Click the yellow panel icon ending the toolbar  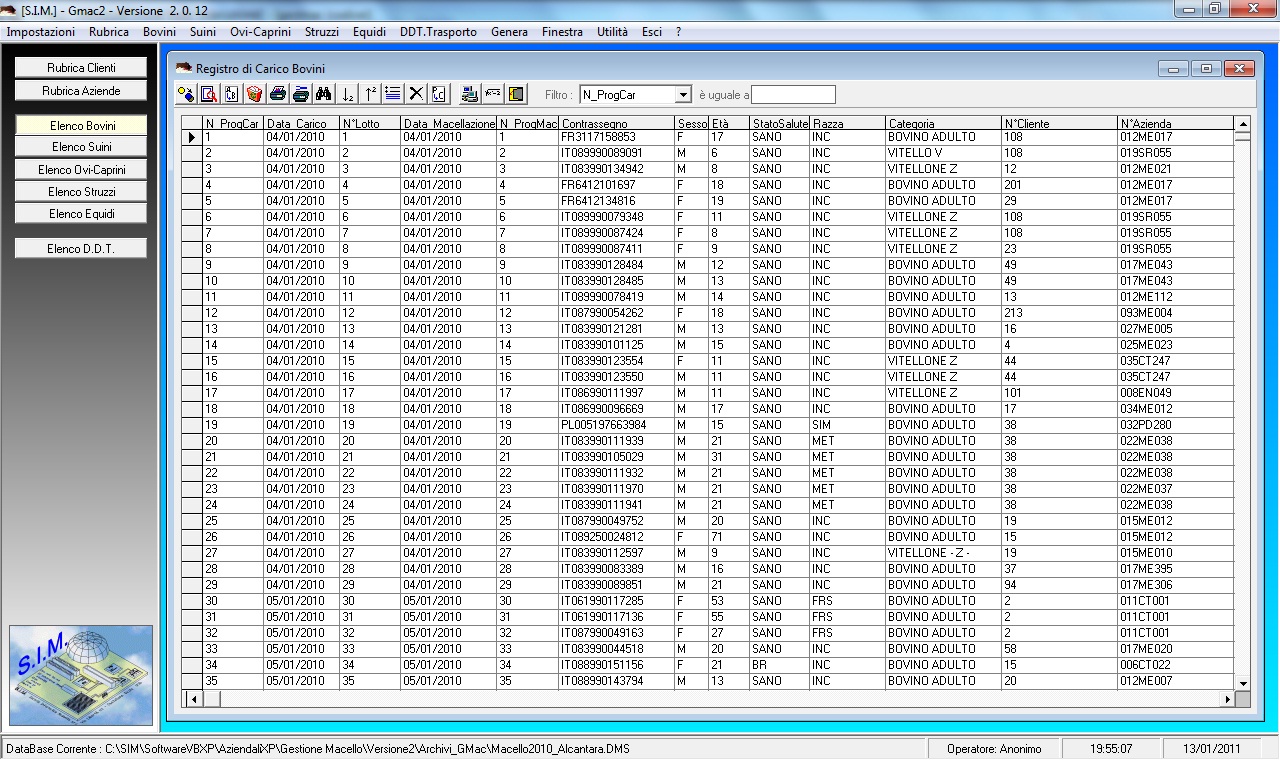[516, 94]
